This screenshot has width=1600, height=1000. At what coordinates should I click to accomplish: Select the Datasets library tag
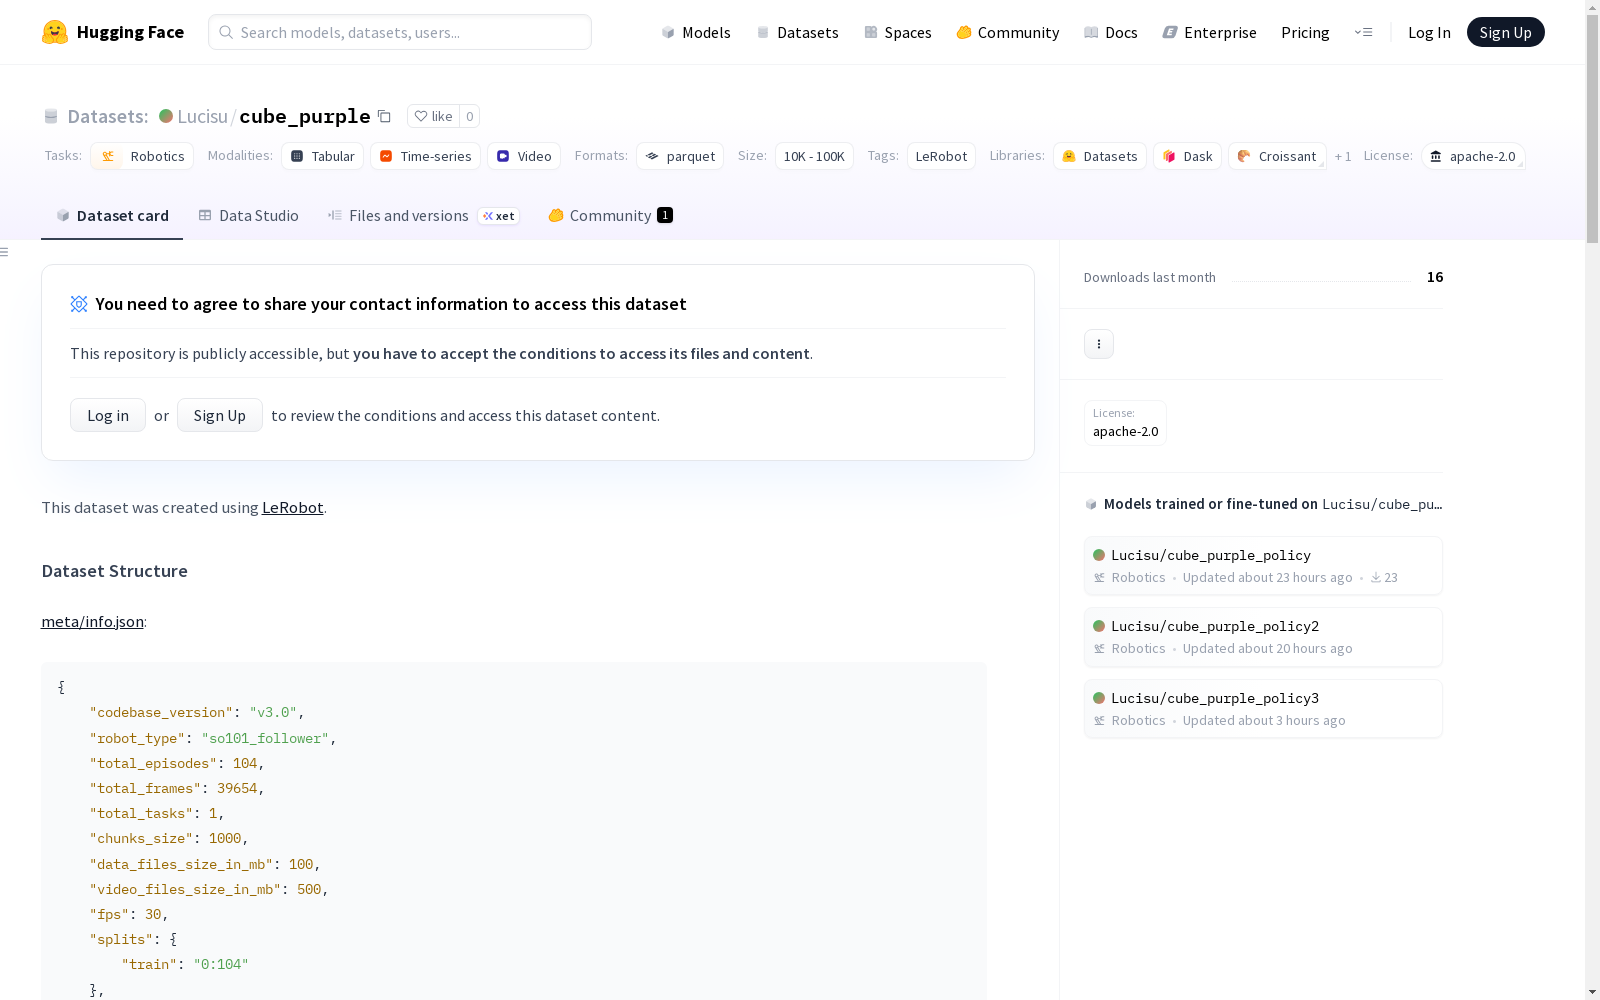tap(1099, 156)
